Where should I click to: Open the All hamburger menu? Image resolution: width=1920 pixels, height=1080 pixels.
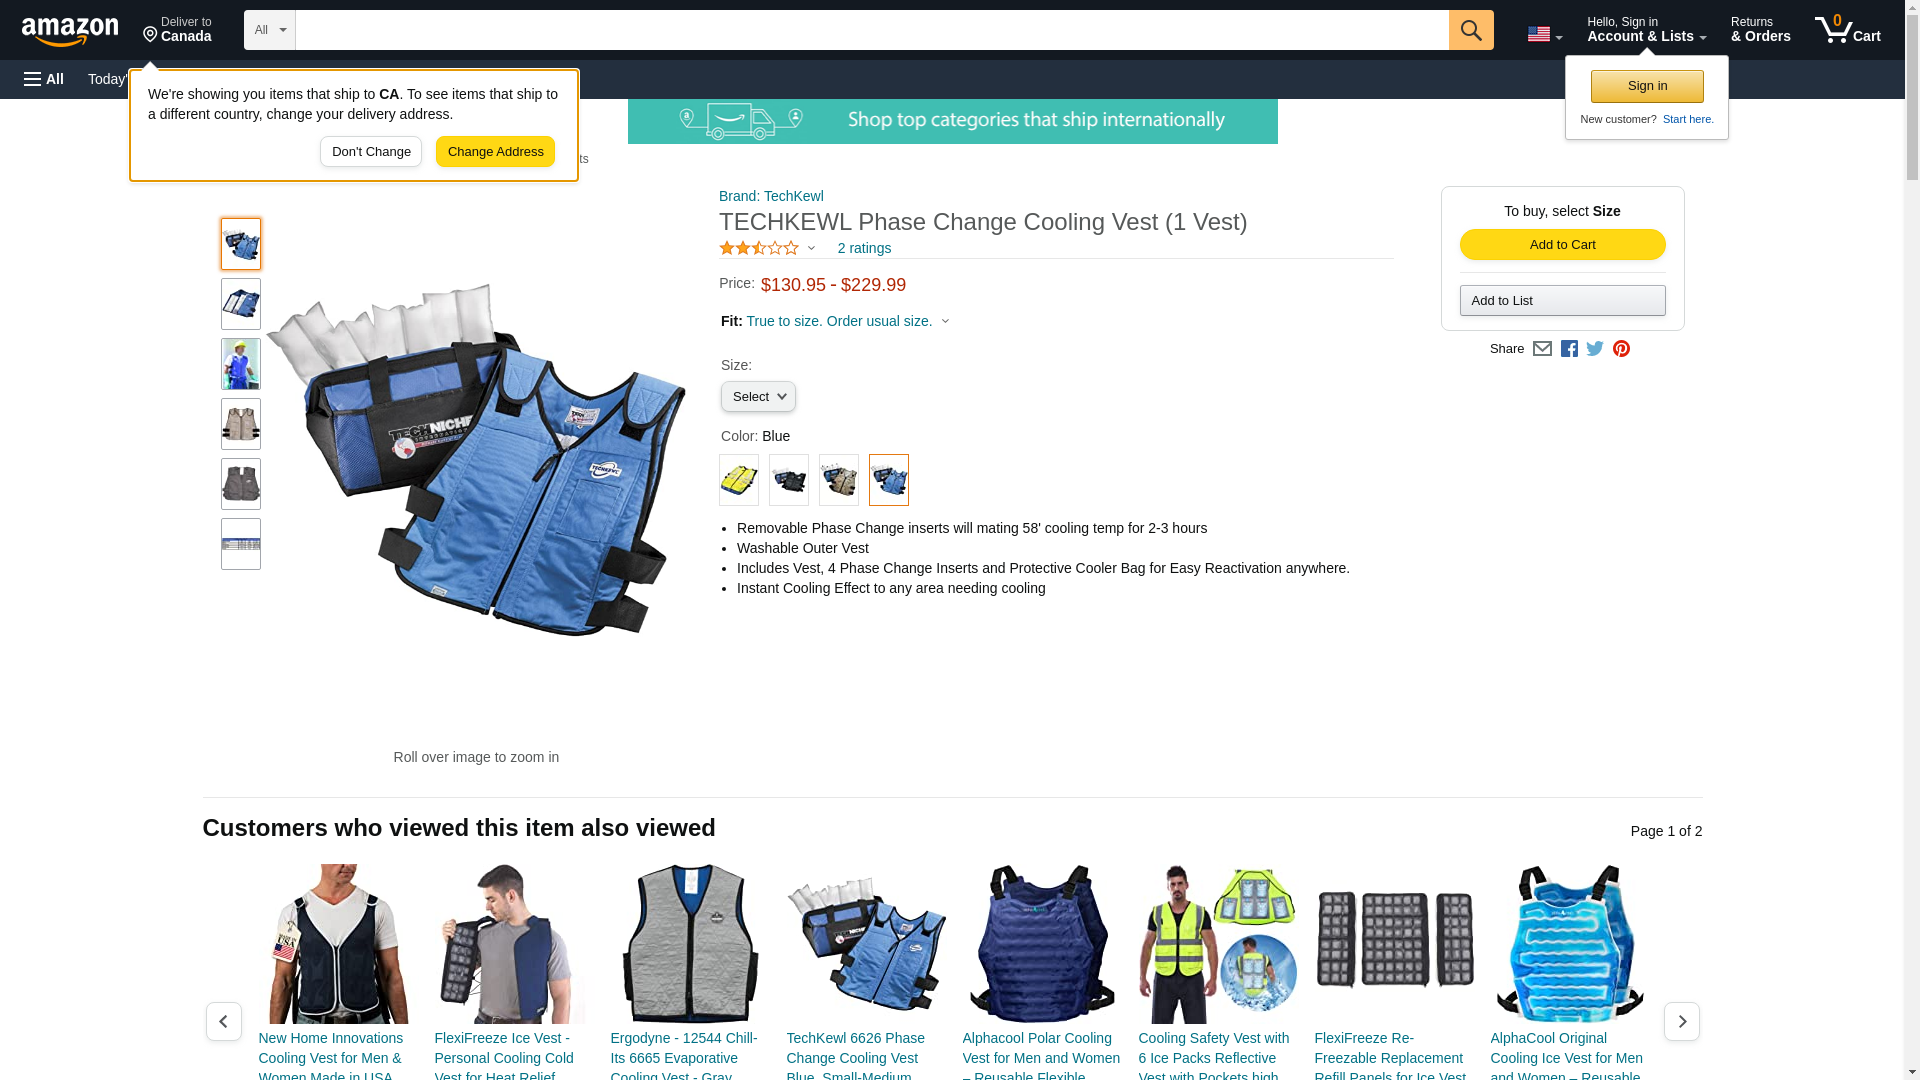coord(44,79)
